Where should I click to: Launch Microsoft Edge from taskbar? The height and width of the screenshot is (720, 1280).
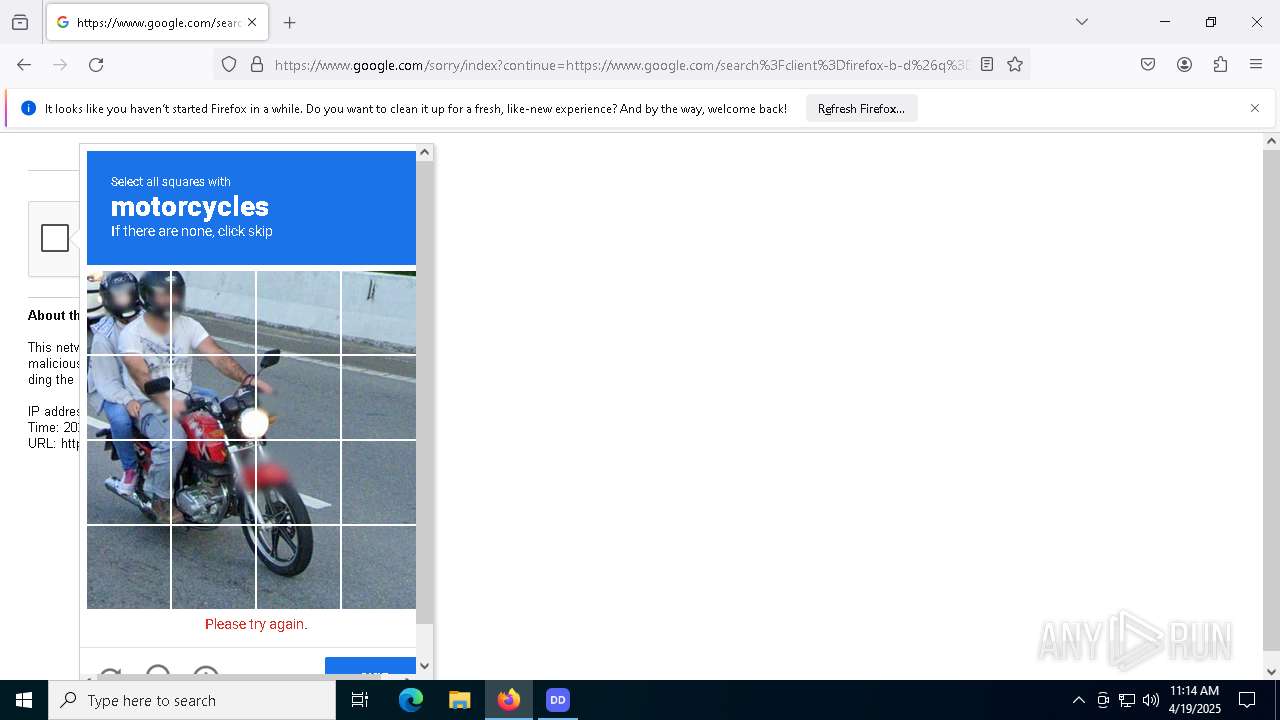411,700
